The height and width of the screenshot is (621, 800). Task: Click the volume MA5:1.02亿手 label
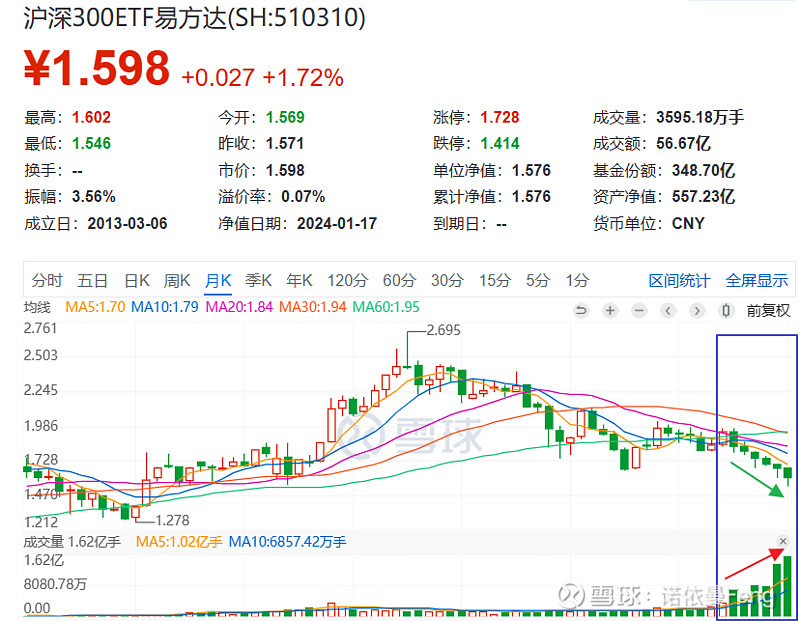pos(179,541)
